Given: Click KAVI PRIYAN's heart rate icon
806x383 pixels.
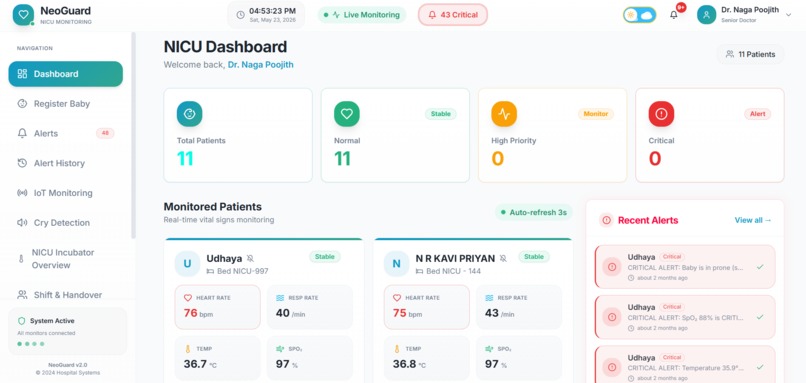Looking at the screenshot, I should [x=396, y=298].
